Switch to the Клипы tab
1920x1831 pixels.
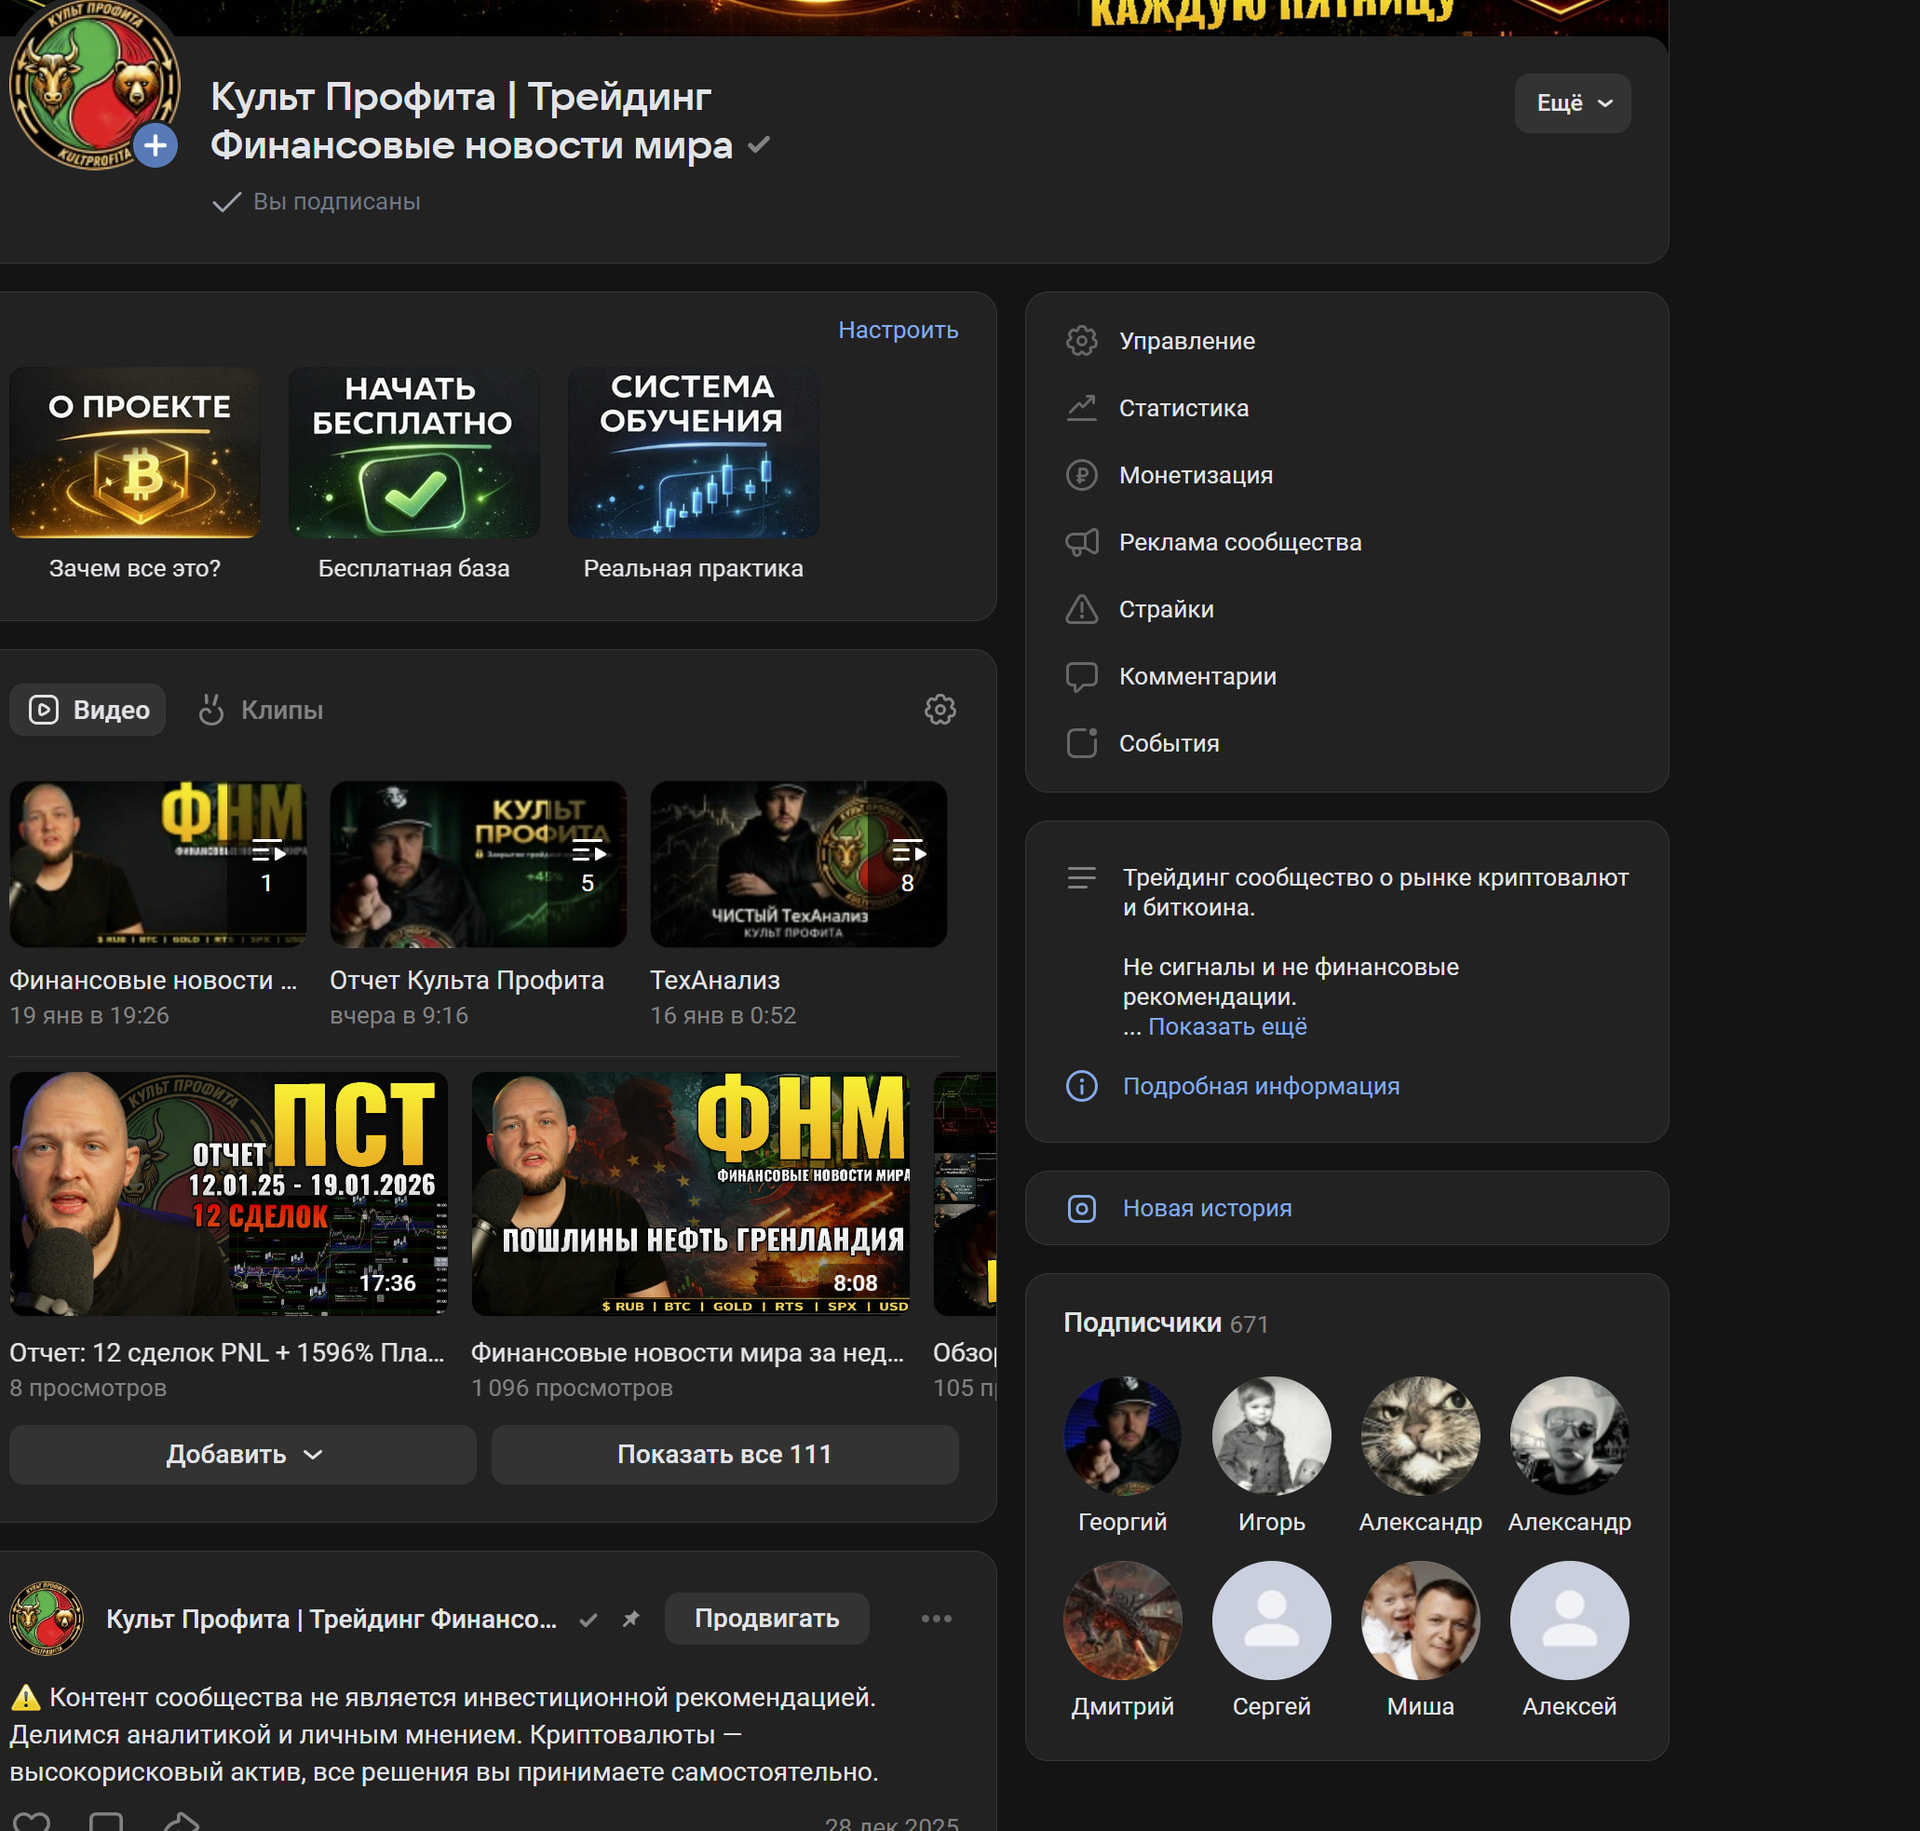pyautogui.click(x=262, y=710)
